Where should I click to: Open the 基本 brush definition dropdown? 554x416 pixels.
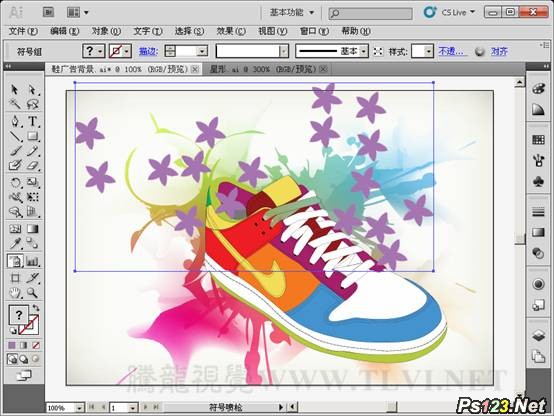pyautogui.click(x=364, y=52)
